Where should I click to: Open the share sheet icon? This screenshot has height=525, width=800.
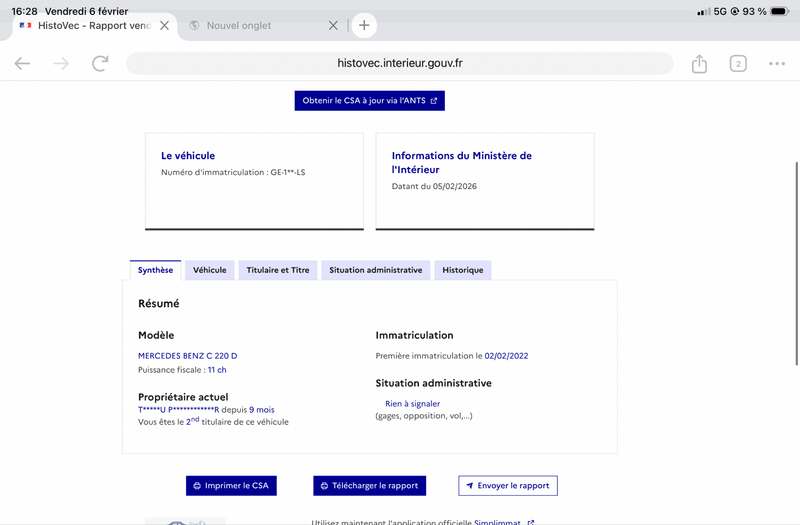coord(699,64)
